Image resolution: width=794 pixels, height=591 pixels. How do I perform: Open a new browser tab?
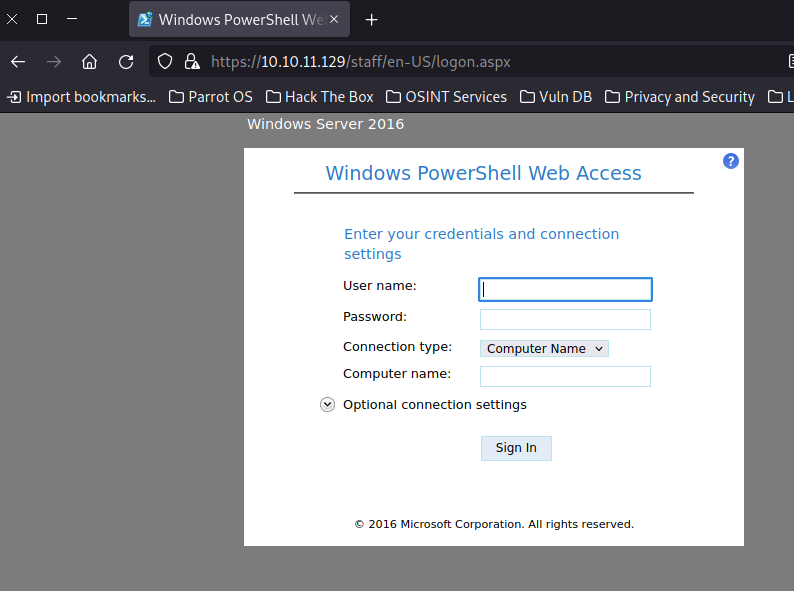point(372,20)
